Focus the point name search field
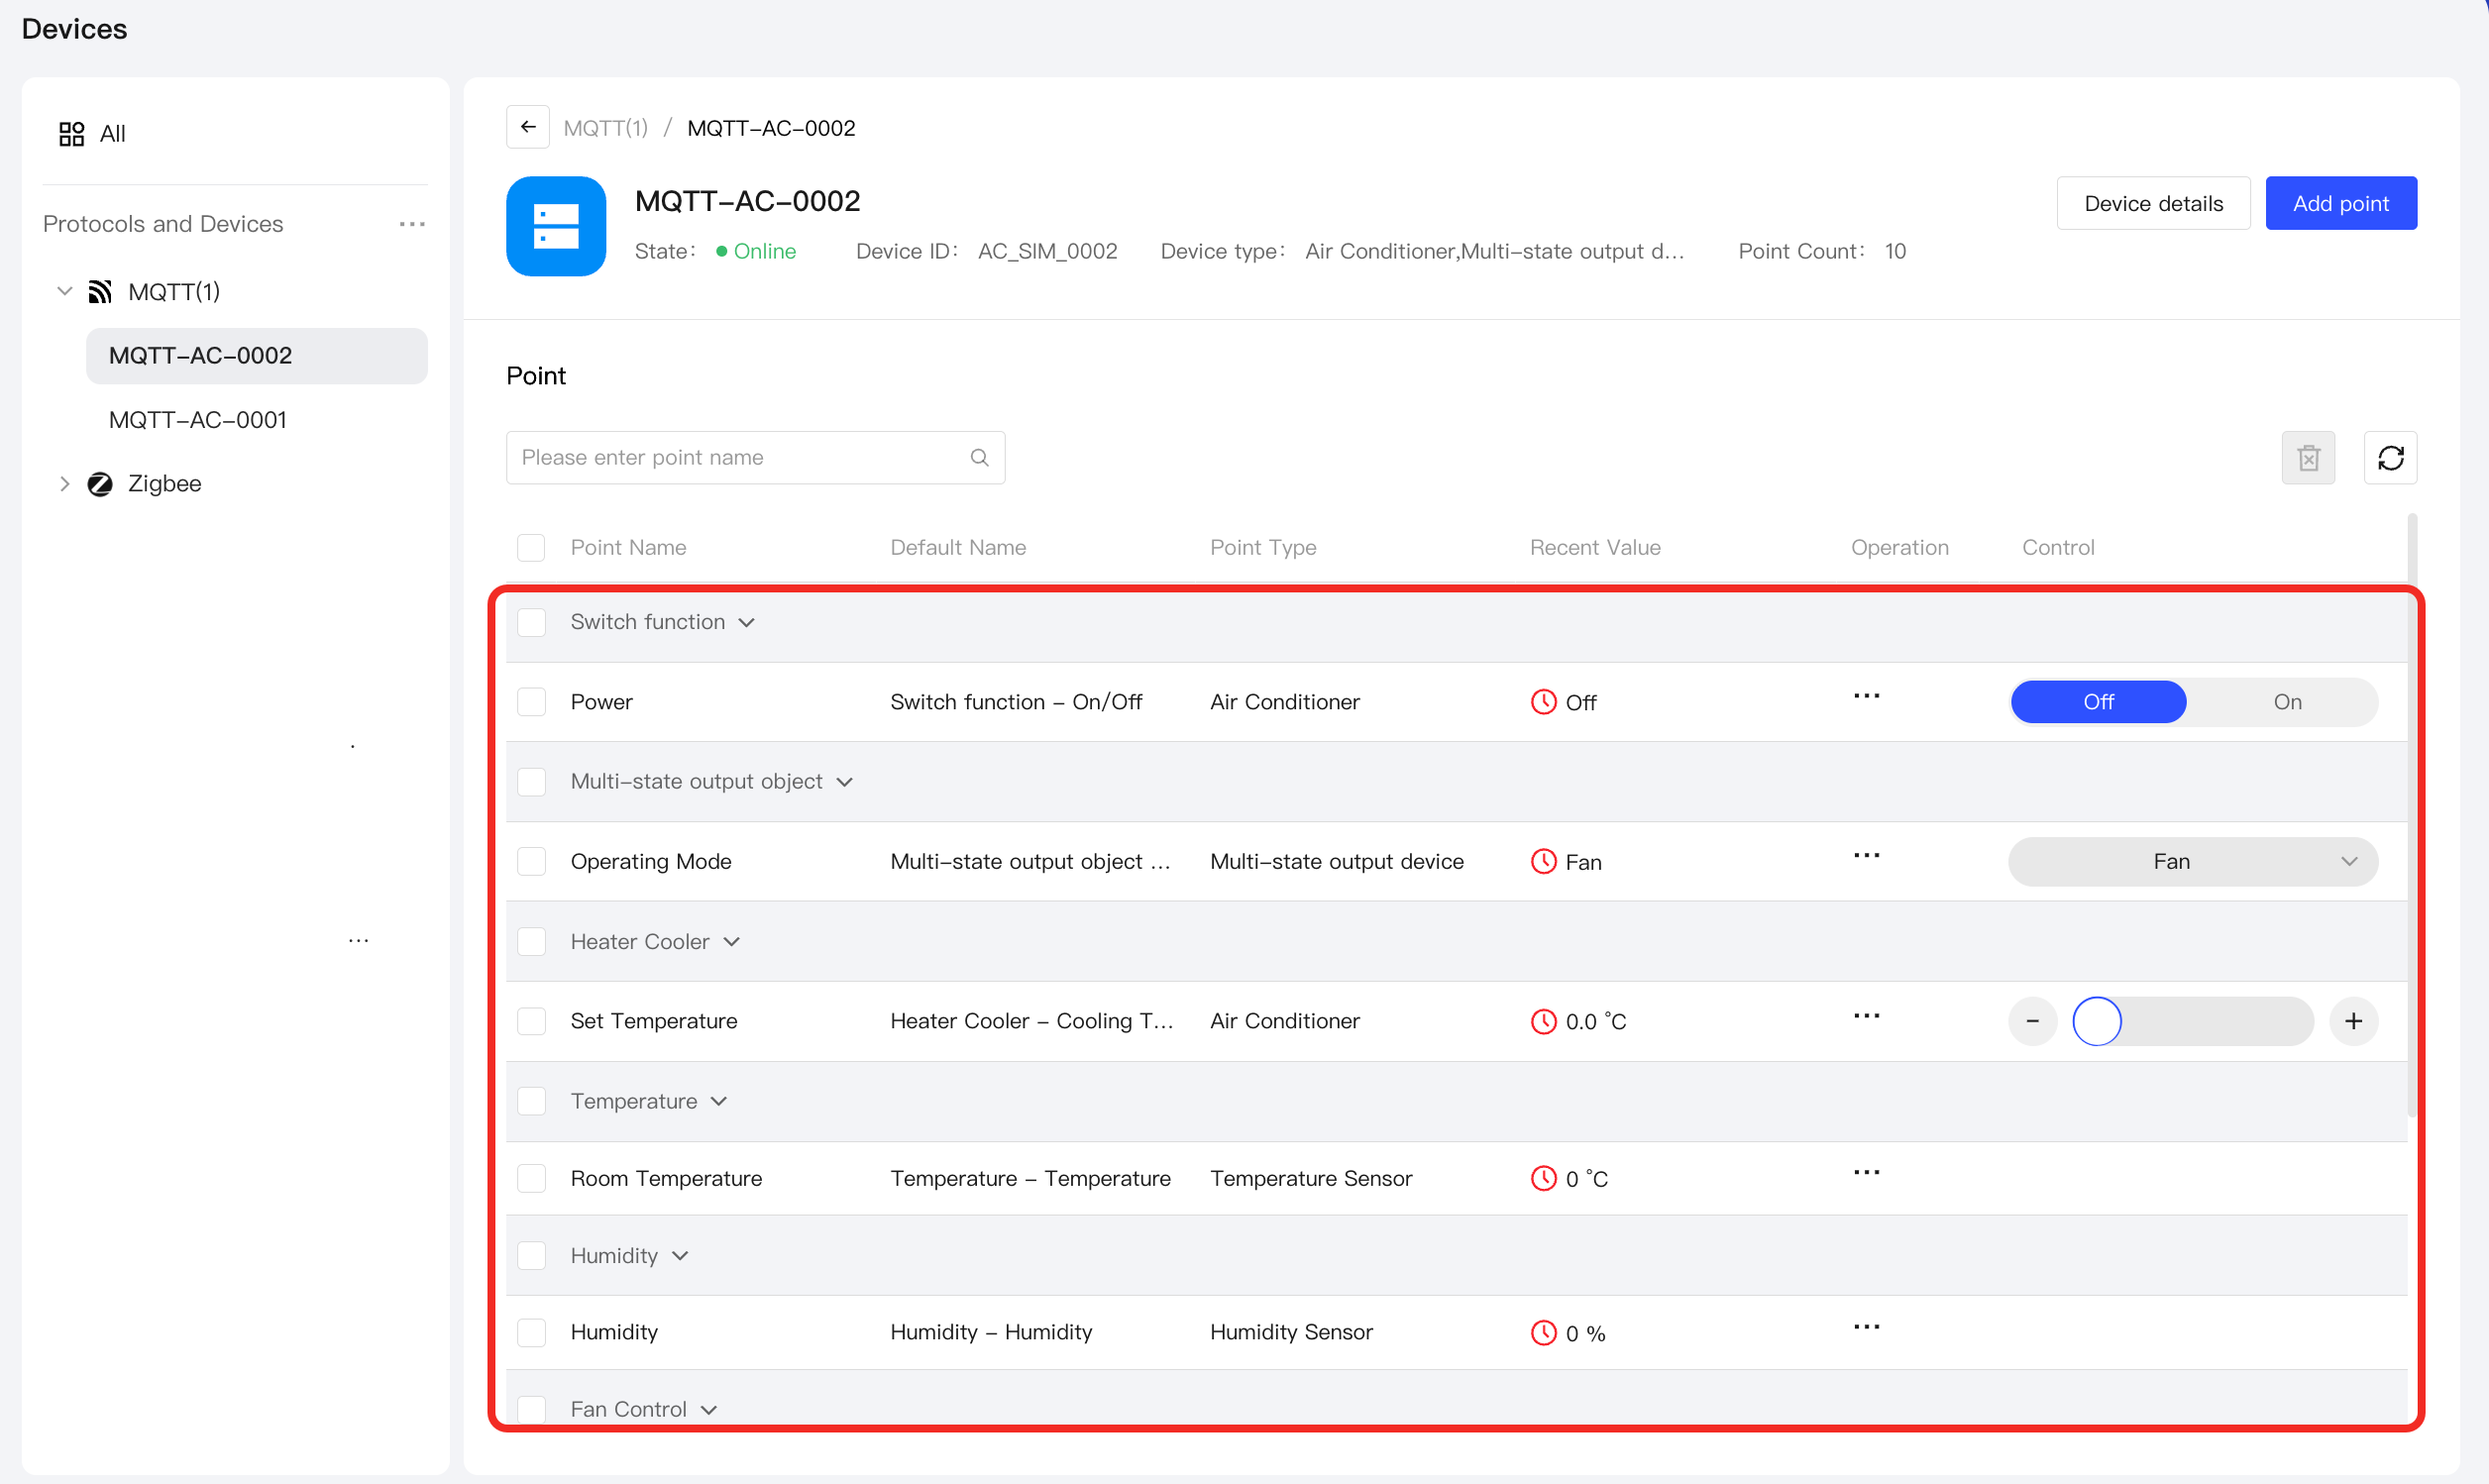The width and height of the screenshot is (2489, 1484). pyautogui.click(x=755, y=458)
